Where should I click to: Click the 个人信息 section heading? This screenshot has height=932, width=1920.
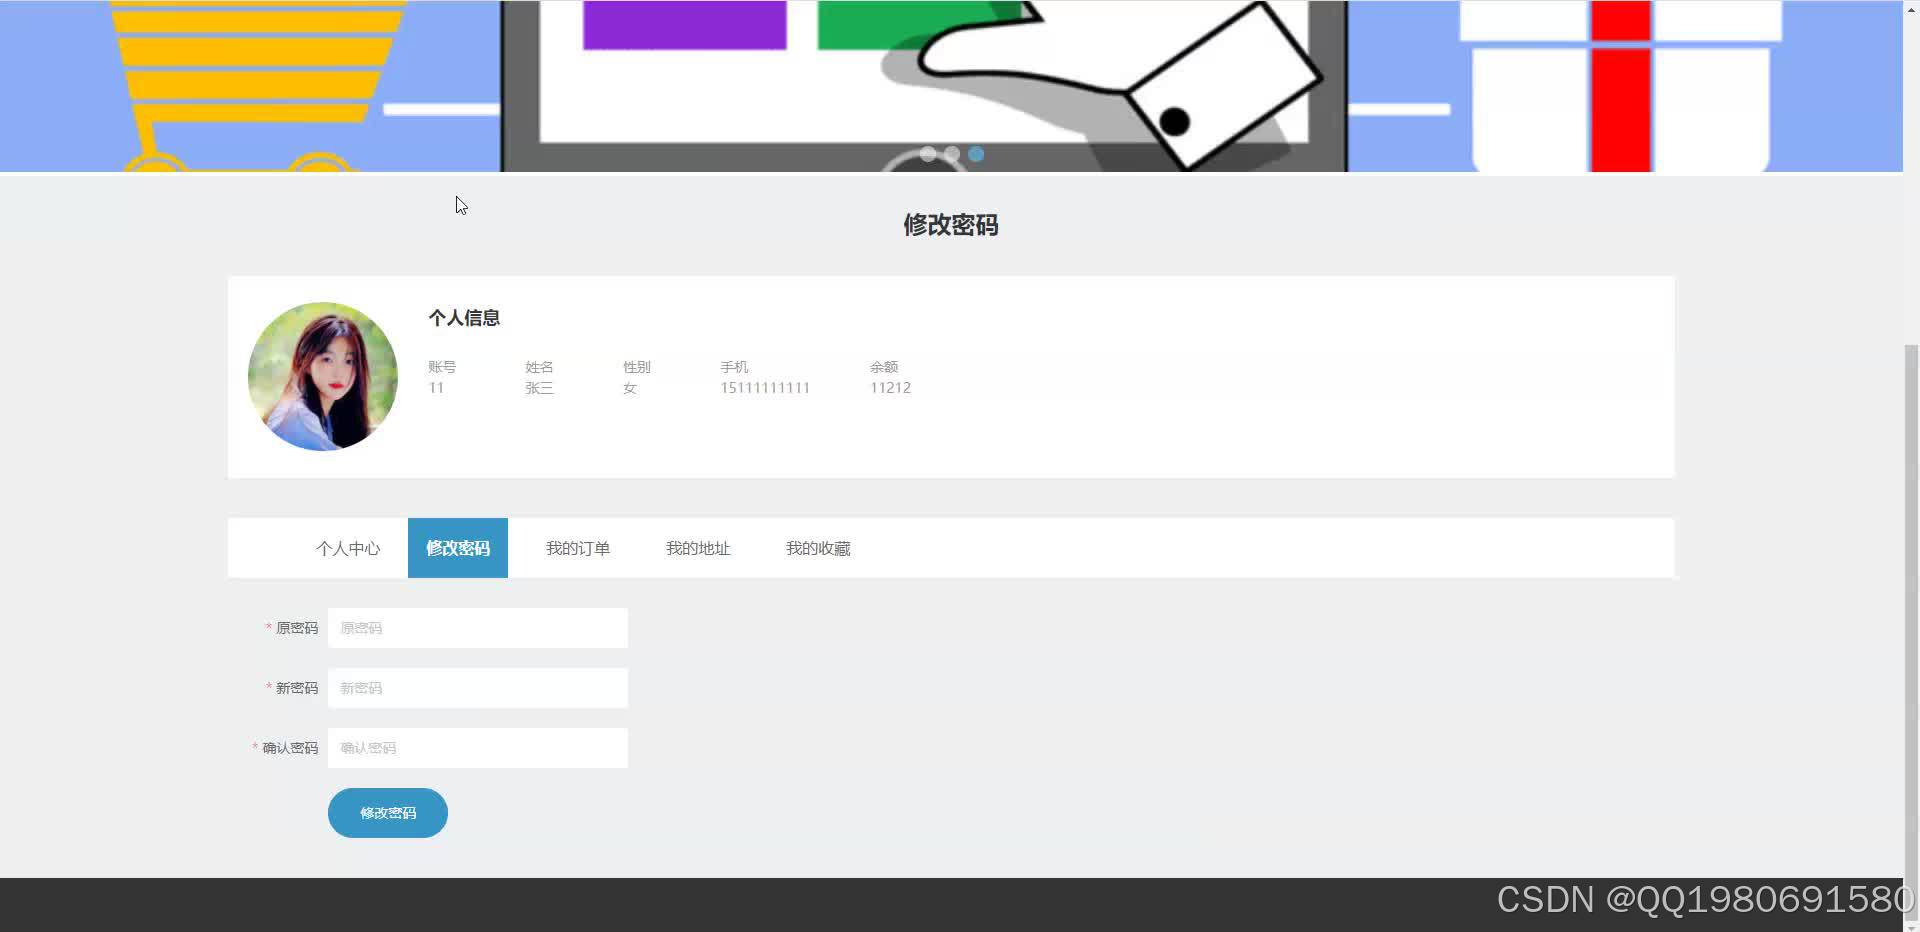click(x=465, y=317)
